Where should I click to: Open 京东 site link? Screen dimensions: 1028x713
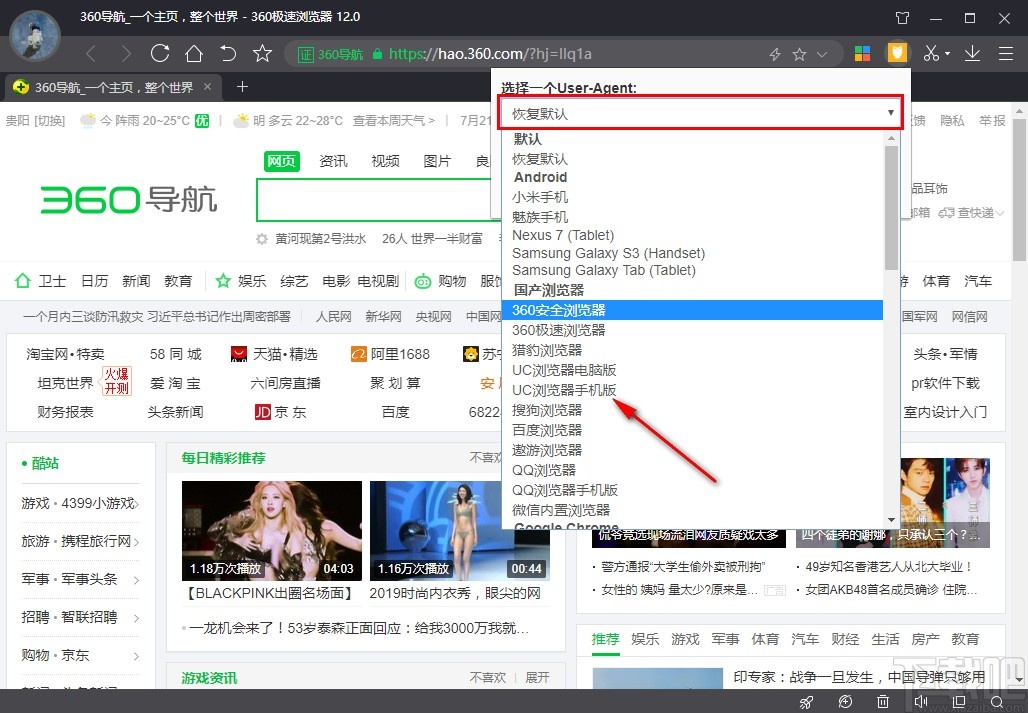click(281, 412)
